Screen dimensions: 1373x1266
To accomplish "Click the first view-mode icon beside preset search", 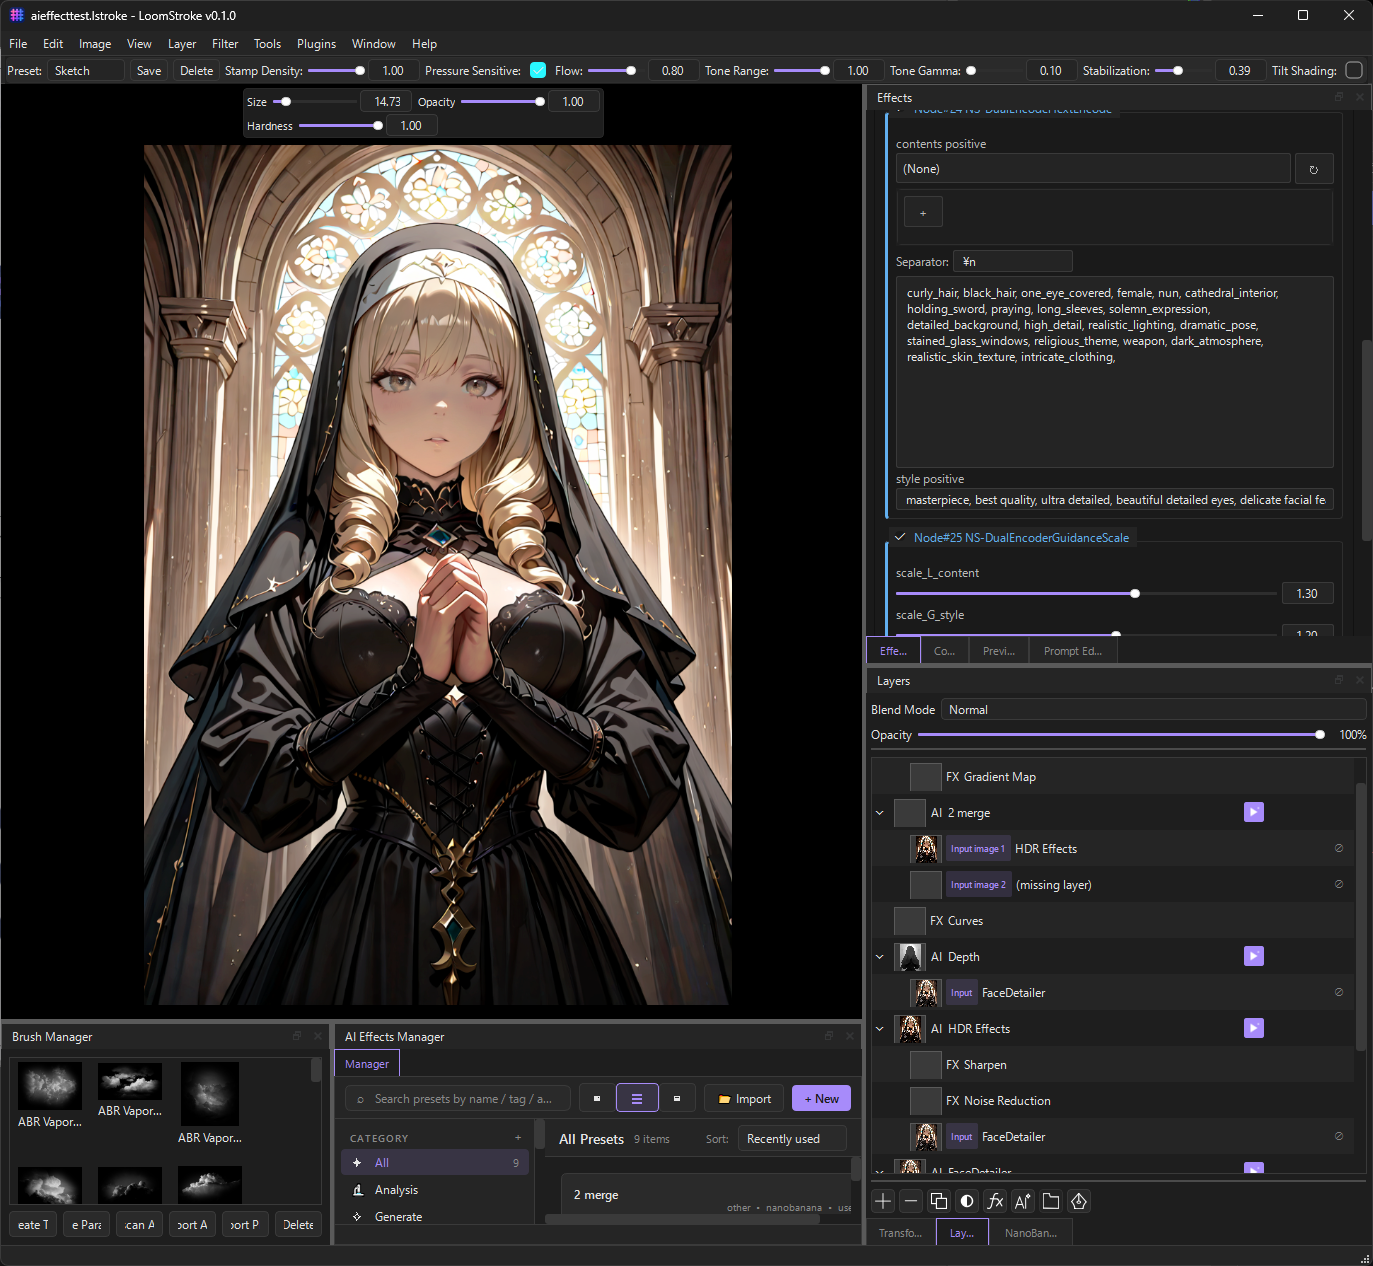I will click(597, 1098).
